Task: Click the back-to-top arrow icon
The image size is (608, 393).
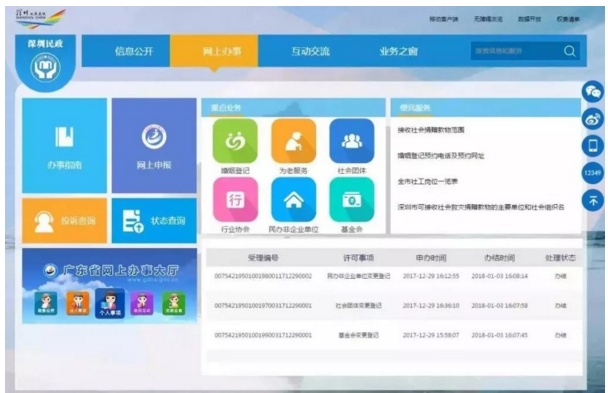Action: click(593, 200)
